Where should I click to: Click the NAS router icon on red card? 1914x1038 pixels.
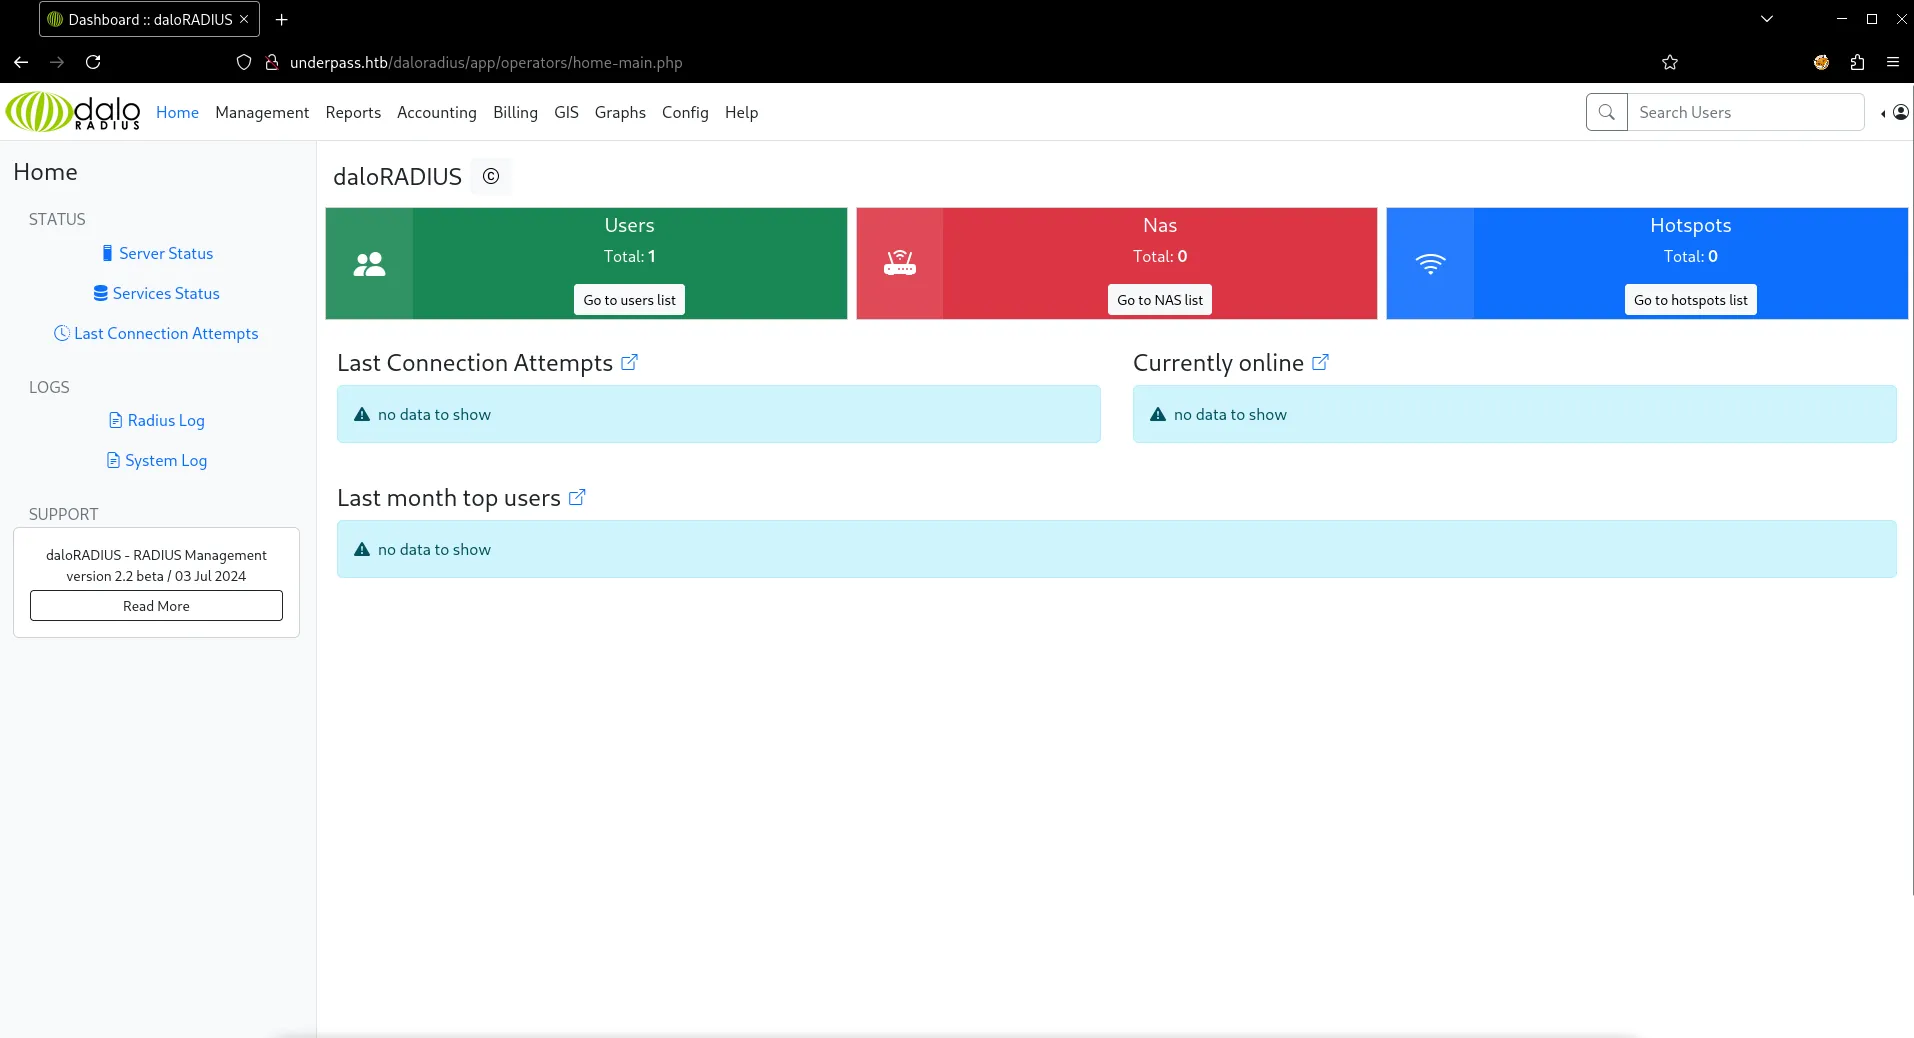900,263
